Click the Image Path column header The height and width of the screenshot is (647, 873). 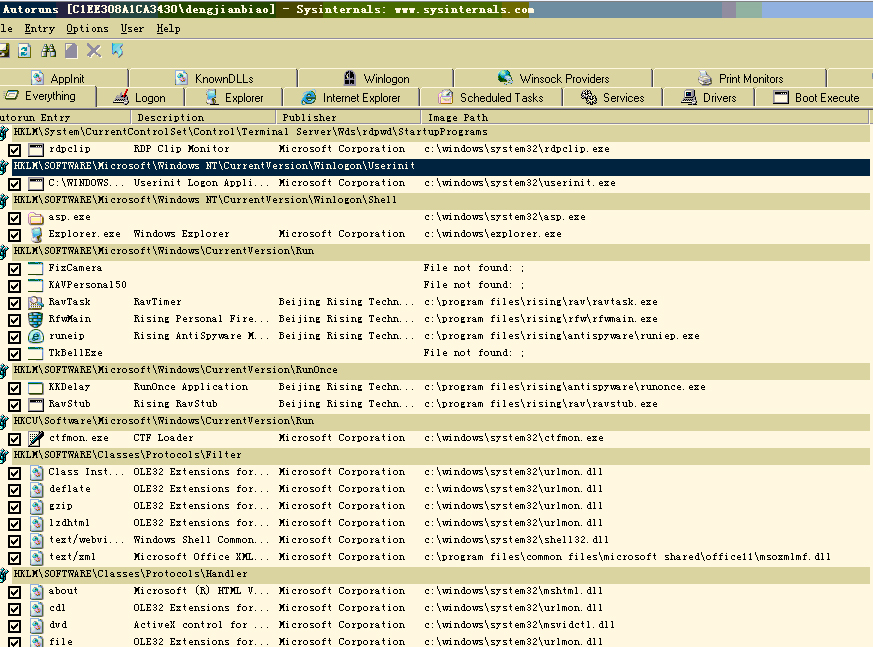click(457, 117)
